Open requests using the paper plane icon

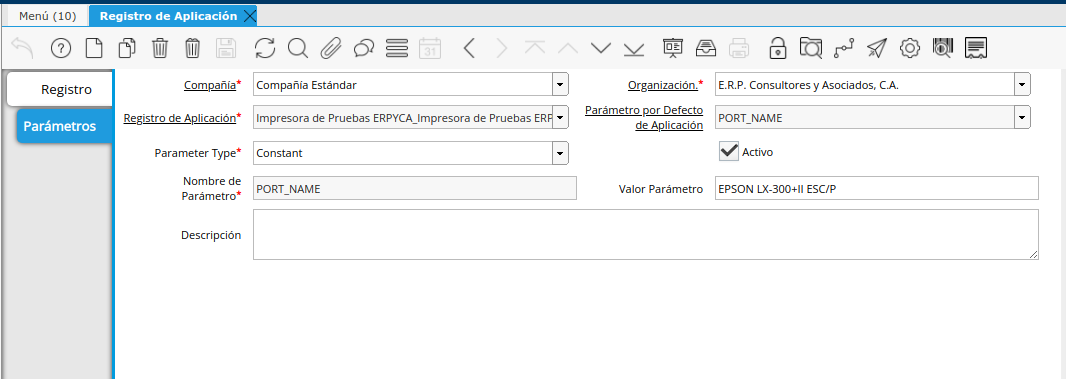tap(877, 48)
